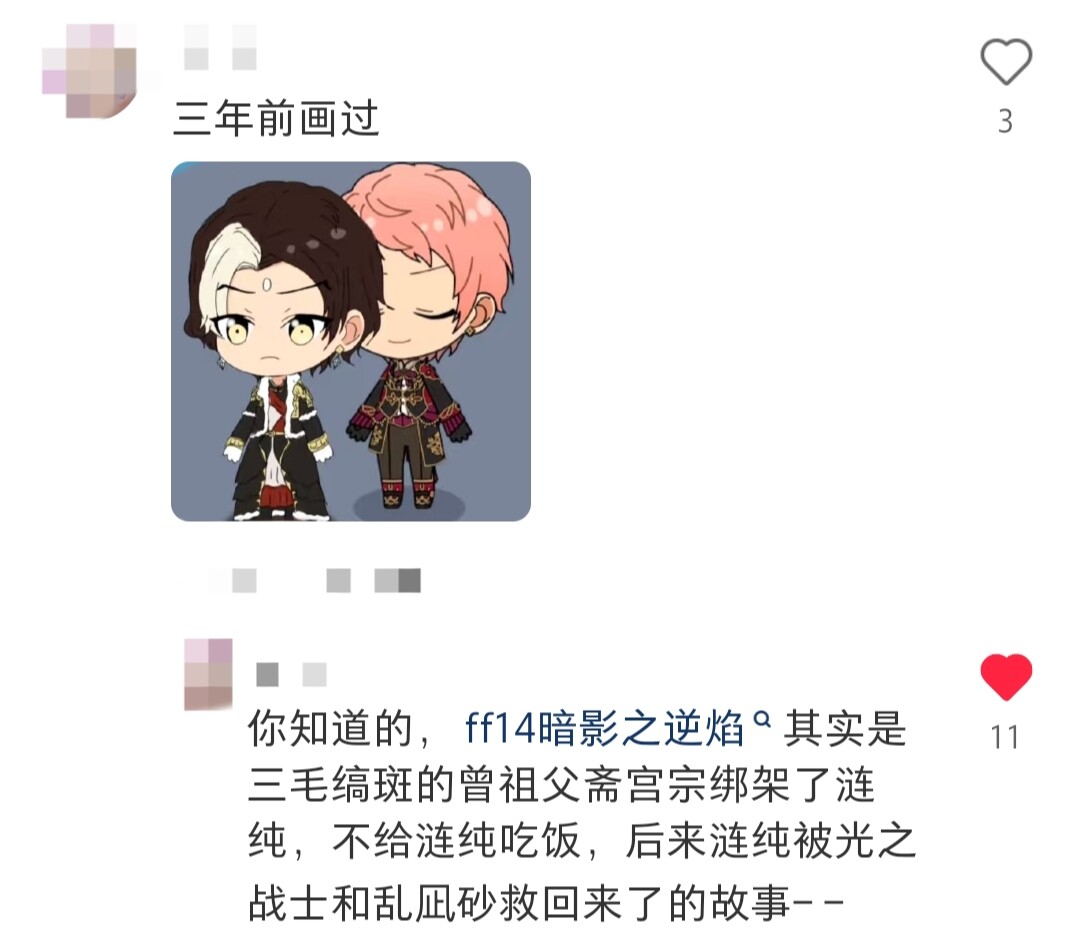1080x947 pixels.
Task: Unlike the reply using the red heart
Action: click(x=1006, y=677)
